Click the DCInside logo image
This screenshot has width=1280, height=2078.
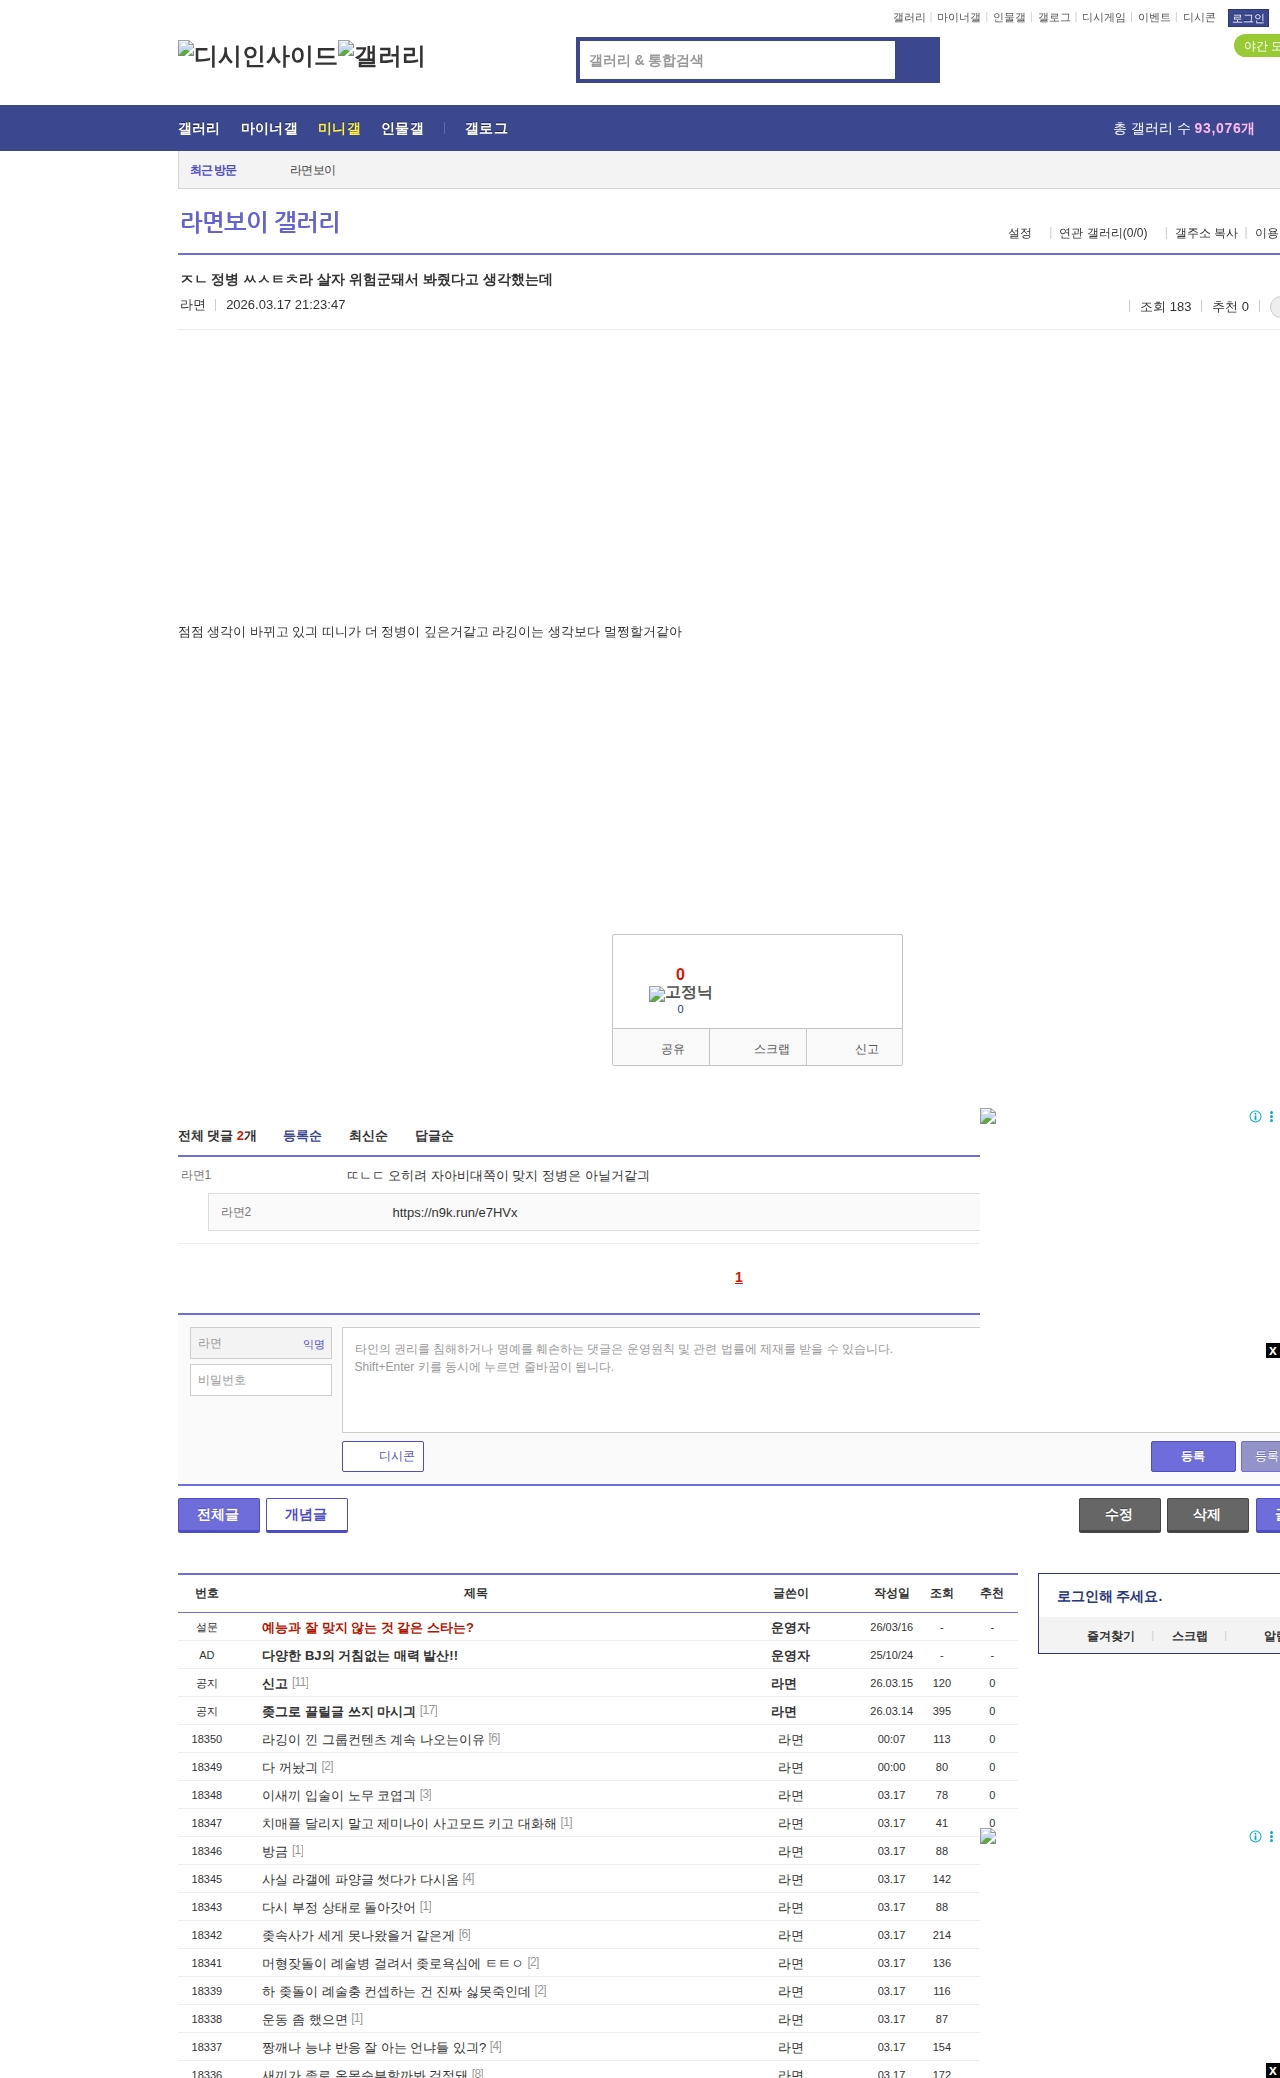tap(258, 56)
